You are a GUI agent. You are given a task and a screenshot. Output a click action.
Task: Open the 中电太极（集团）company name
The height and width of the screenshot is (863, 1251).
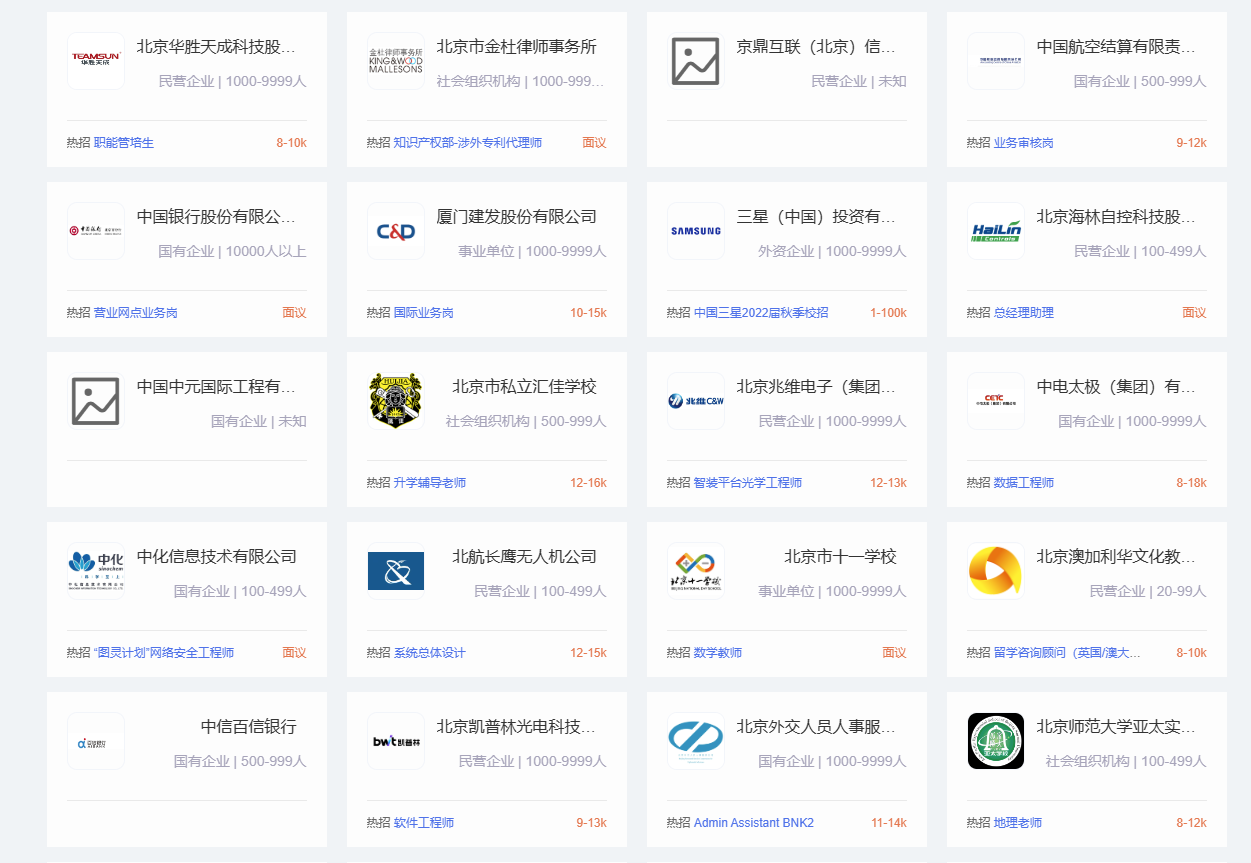[x=1116, y=387]
